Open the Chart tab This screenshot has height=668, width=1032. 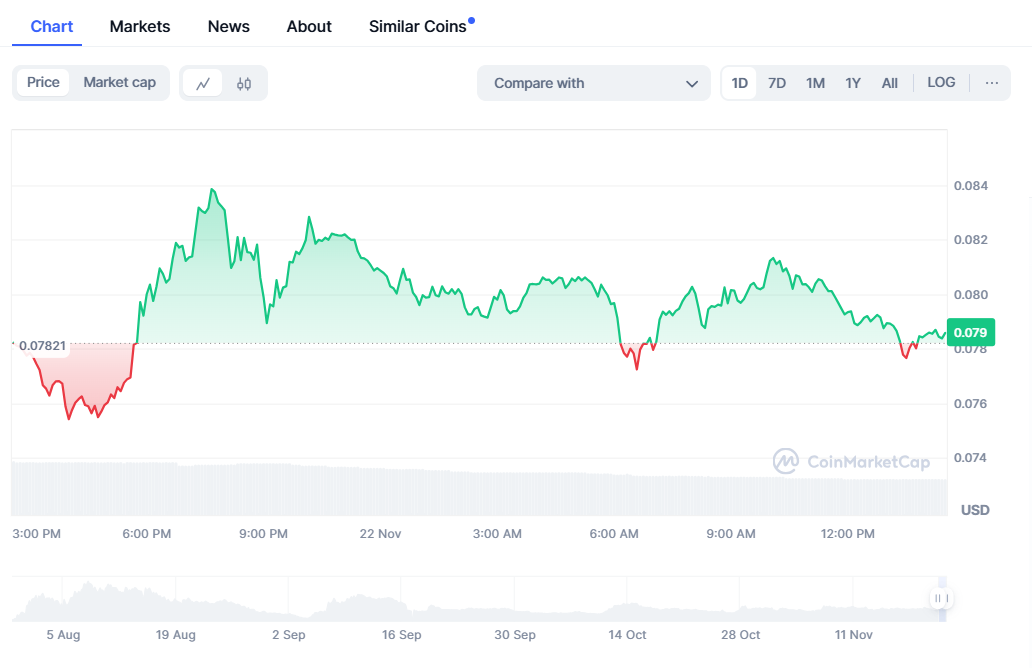pyautogui.click(x=52, y=26)
